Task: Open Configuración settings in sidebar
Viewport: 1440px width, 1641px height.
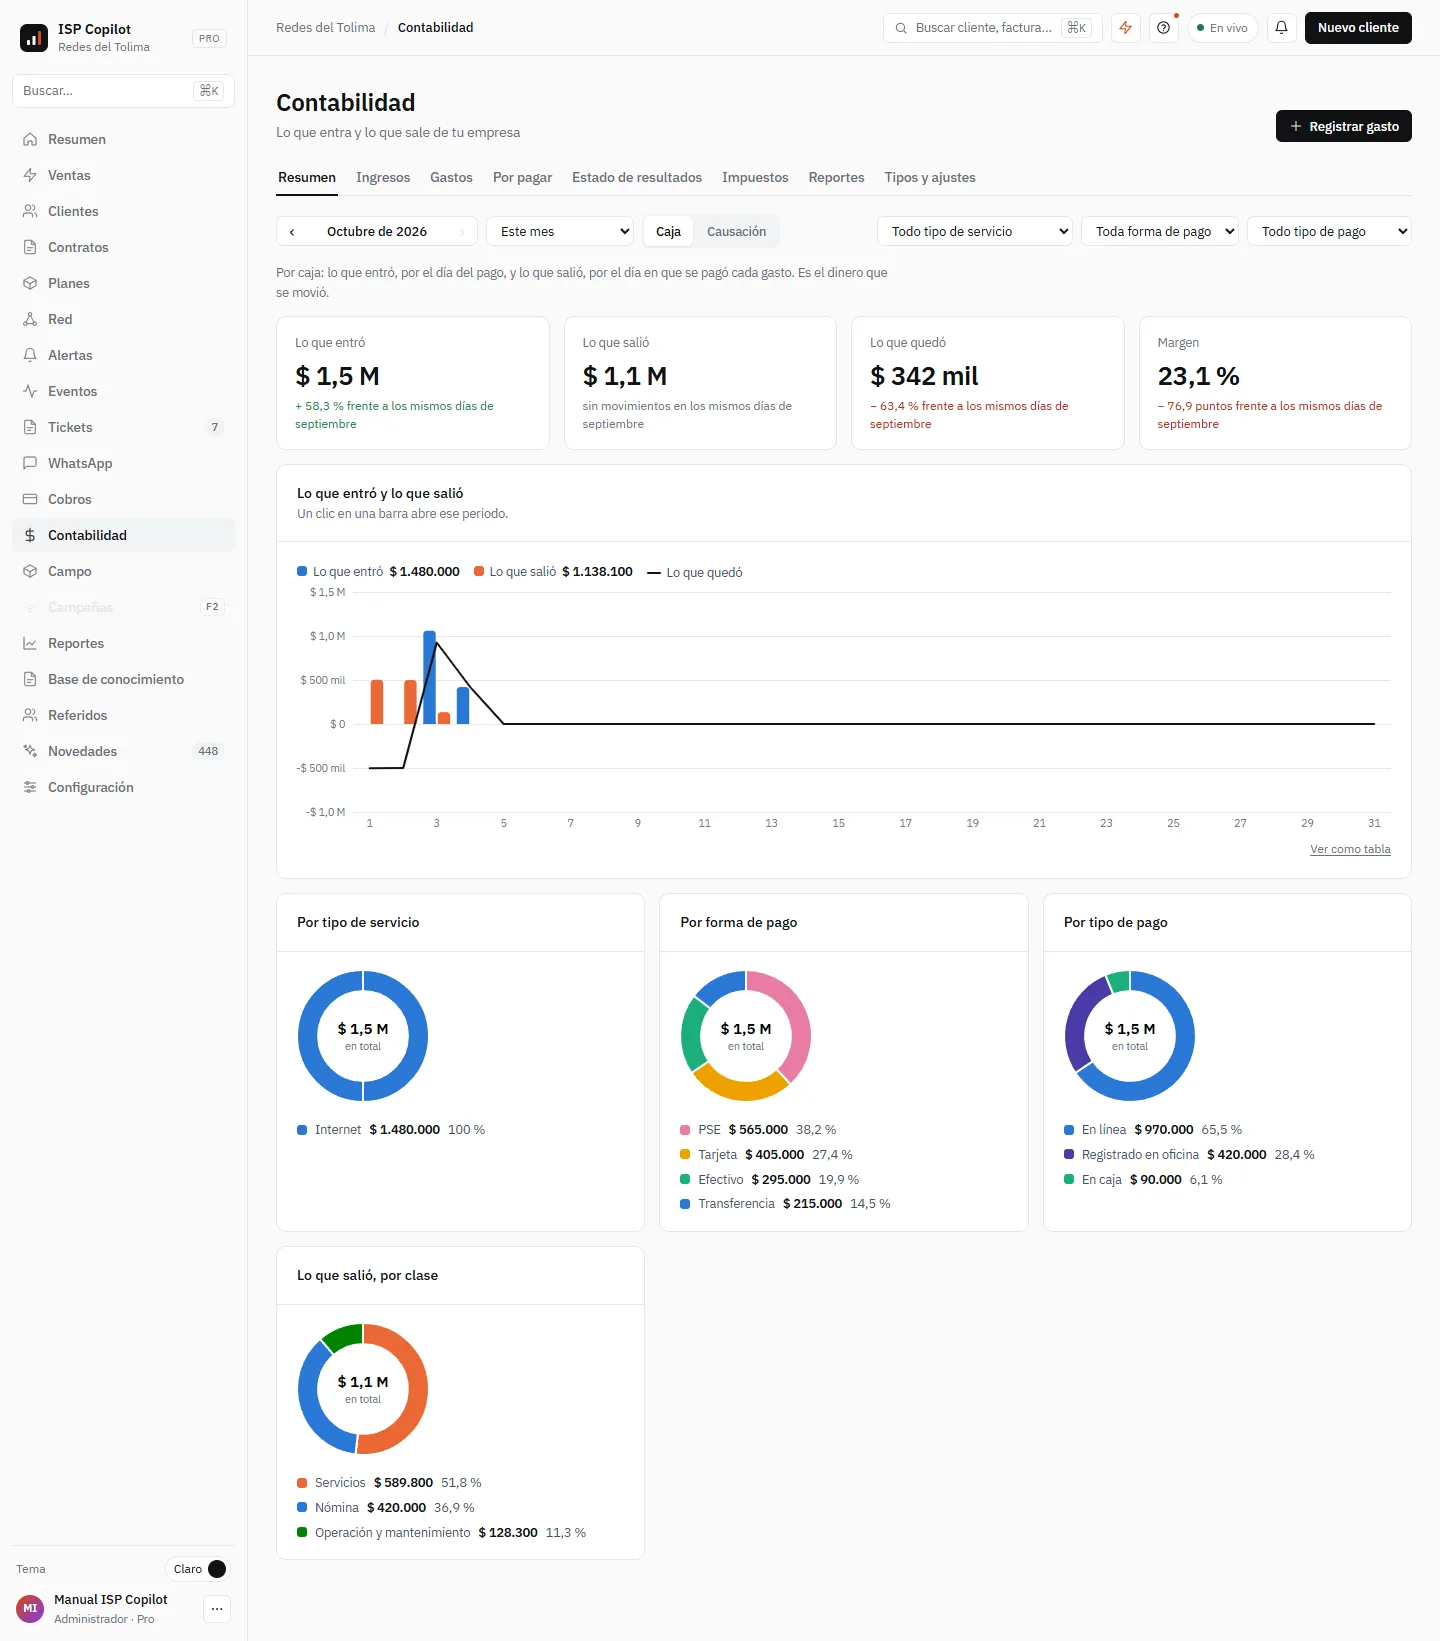Action: pyautogui.click(x=124, y=787)
